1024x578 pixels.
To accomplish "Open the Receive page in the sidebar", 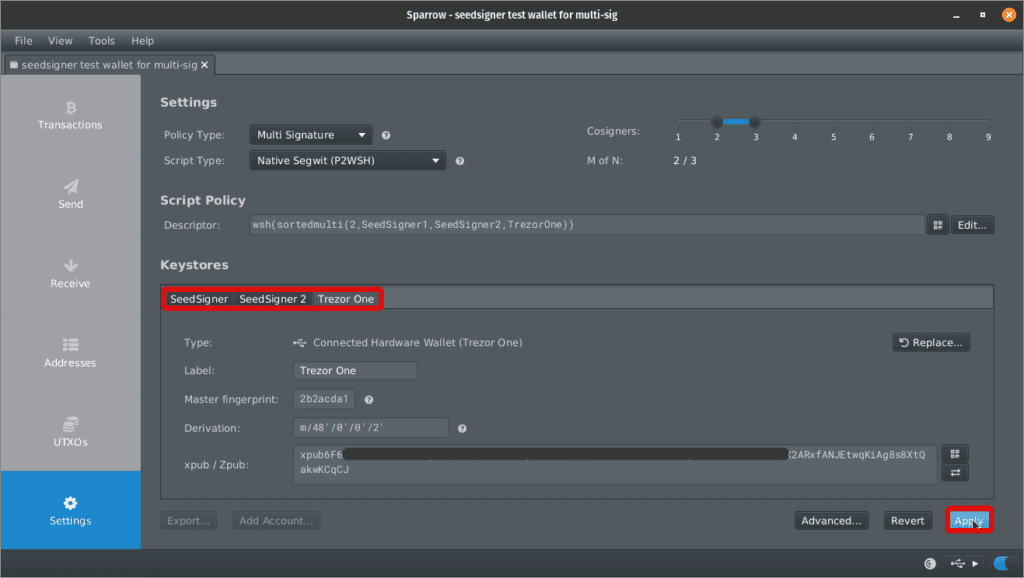I will point(71,274).
